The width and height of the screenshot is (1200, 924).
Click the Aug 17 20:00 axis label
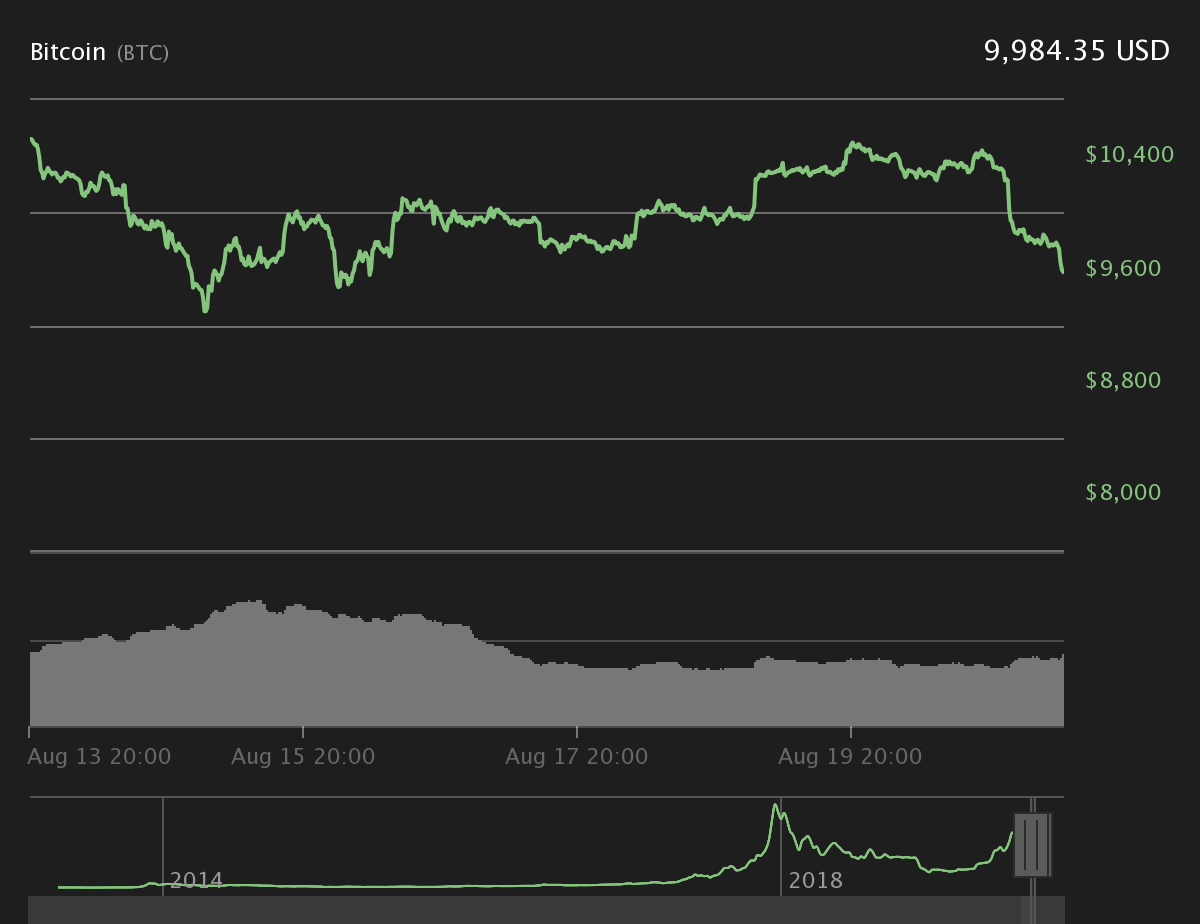tap(577, 757)
